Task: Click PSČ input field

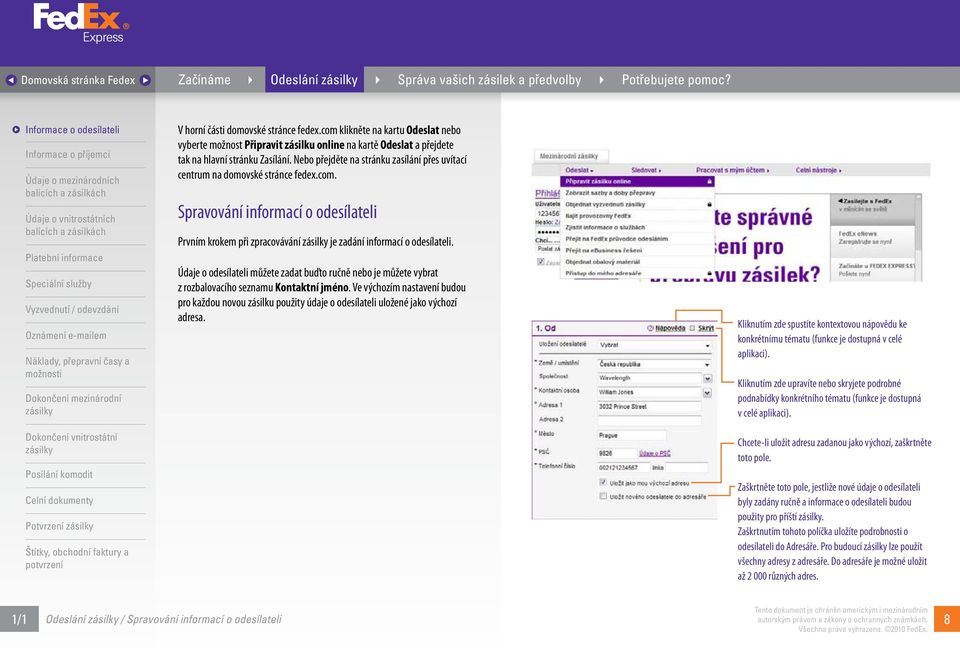Action: pyautogui.click(x=617, y=454)
